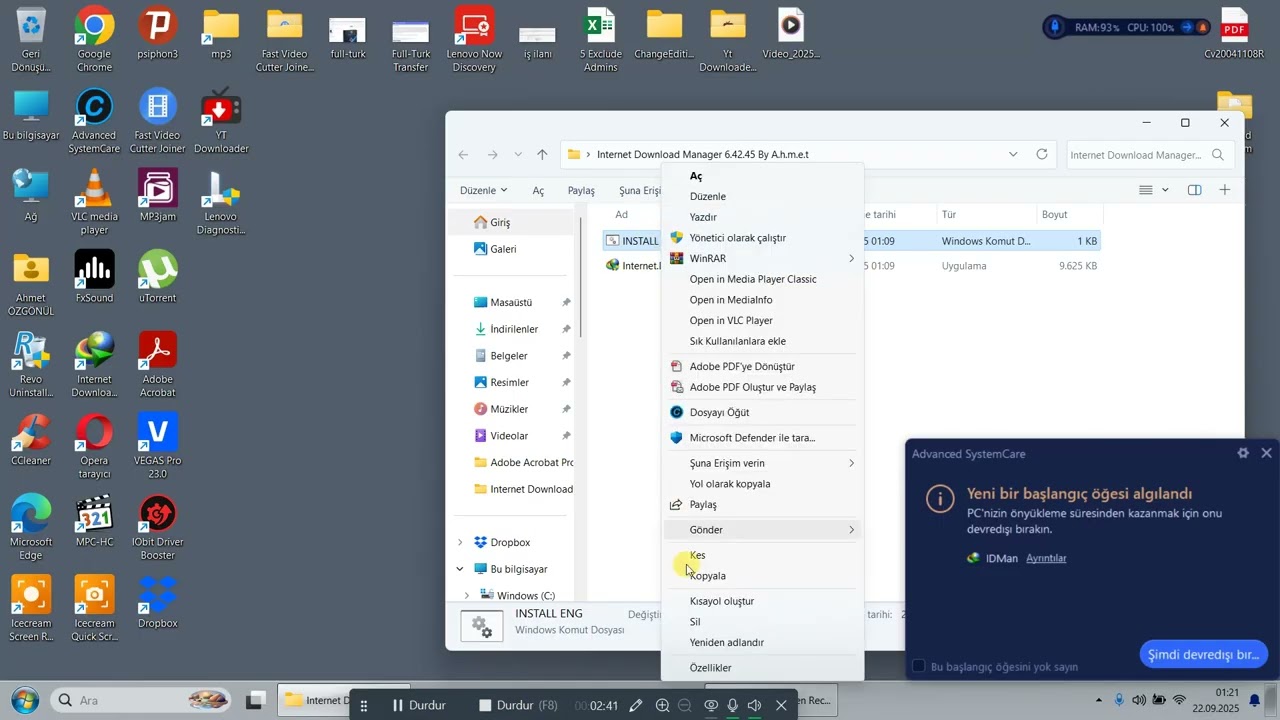Toggle recorder webcam eye icon
The image size is (1280, 720).
coord(711,705)
